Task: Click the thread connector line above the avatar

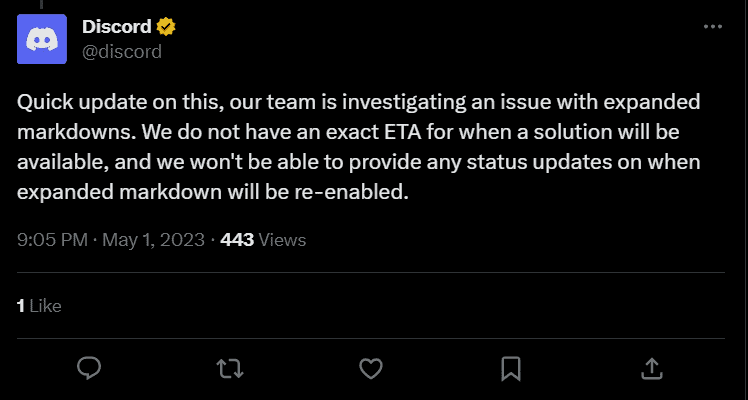Action: coord(42,5)
